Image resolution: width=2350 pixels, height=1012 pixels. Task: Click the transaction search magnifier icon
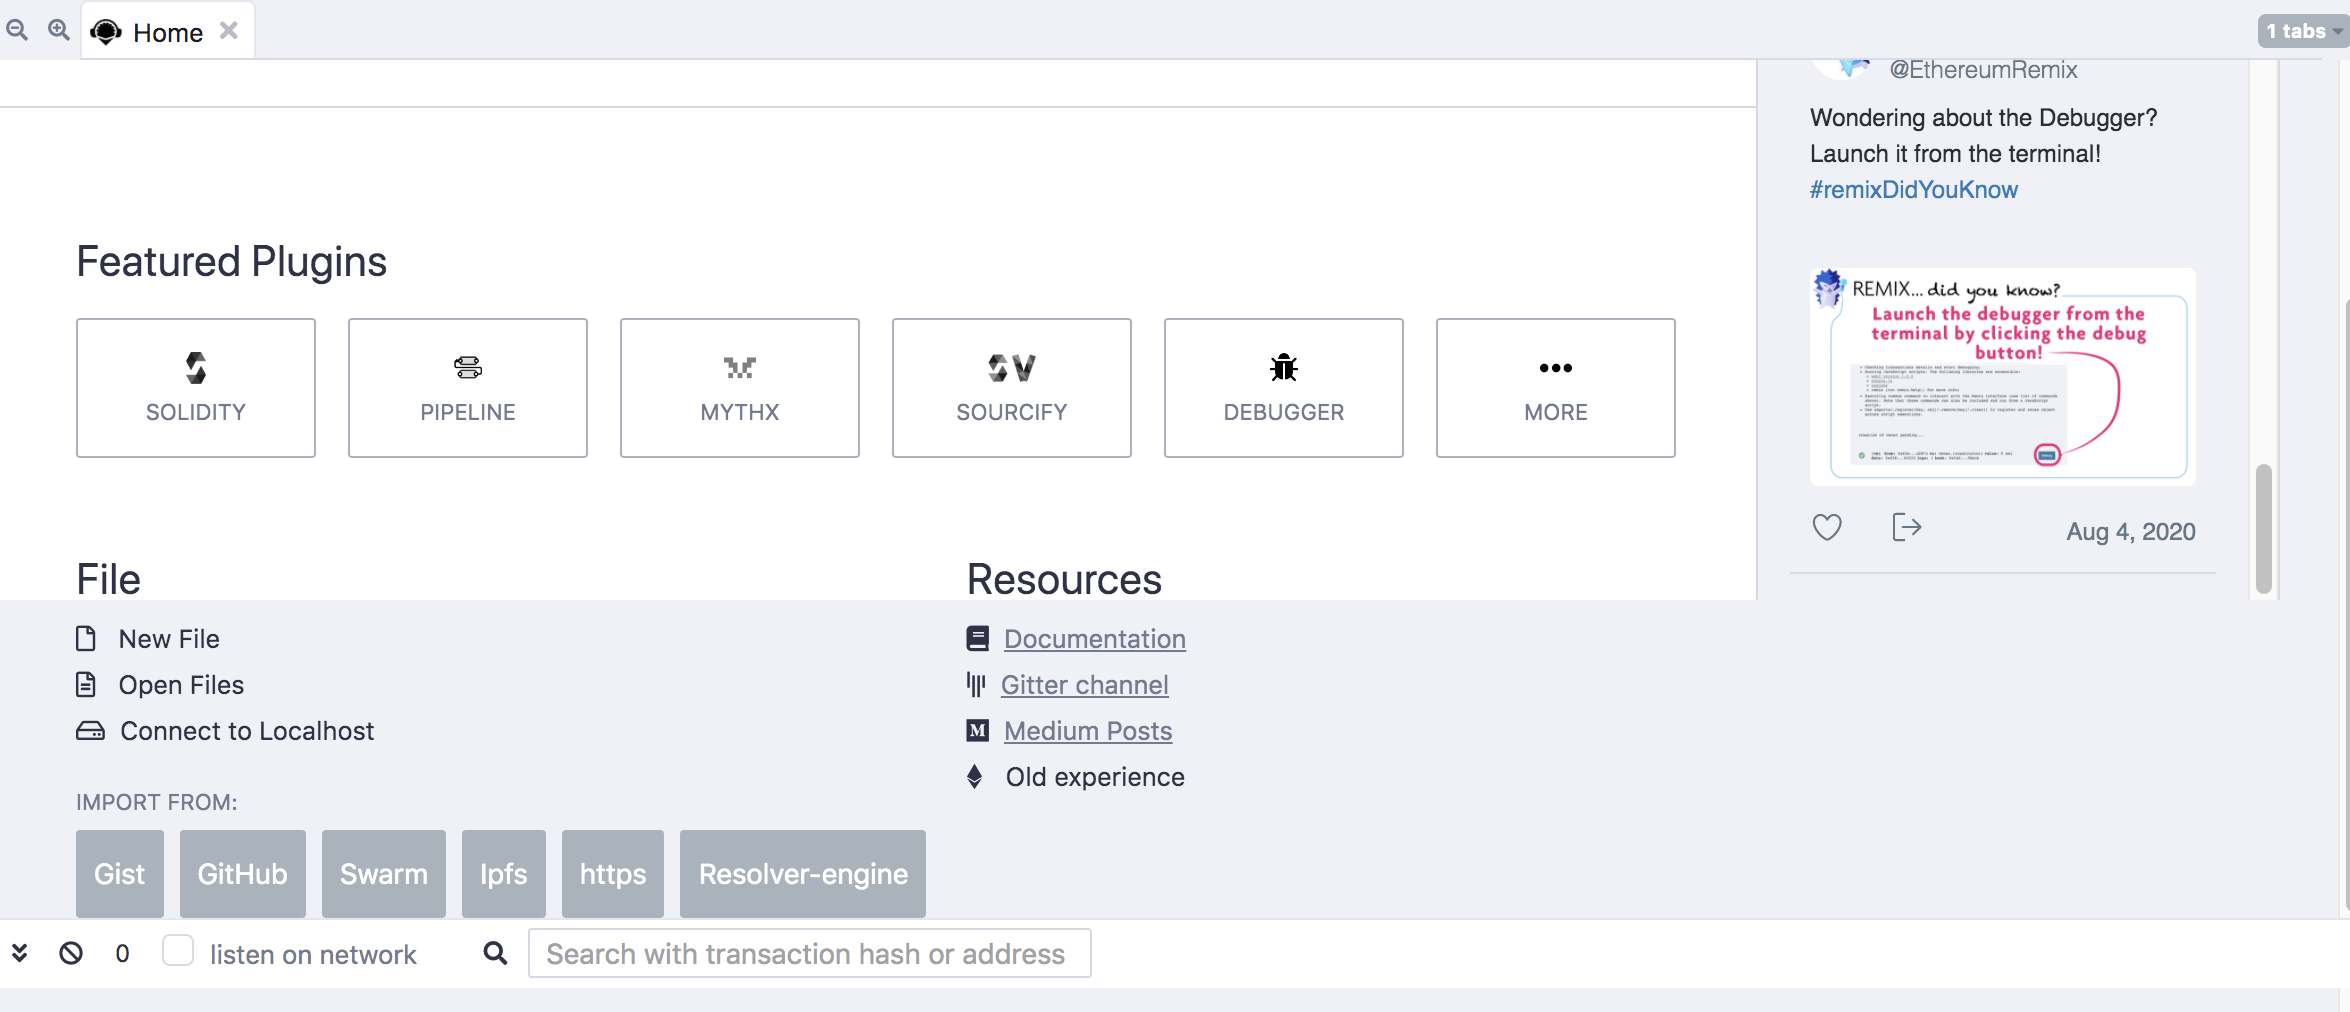[x=495, y=953]
